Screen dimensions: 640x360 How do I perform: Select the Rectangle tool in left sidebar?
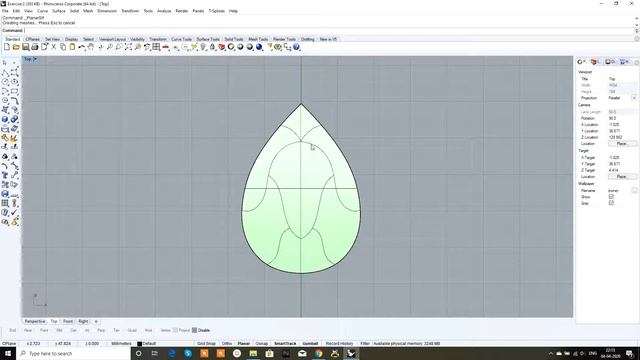click(14, 91)
